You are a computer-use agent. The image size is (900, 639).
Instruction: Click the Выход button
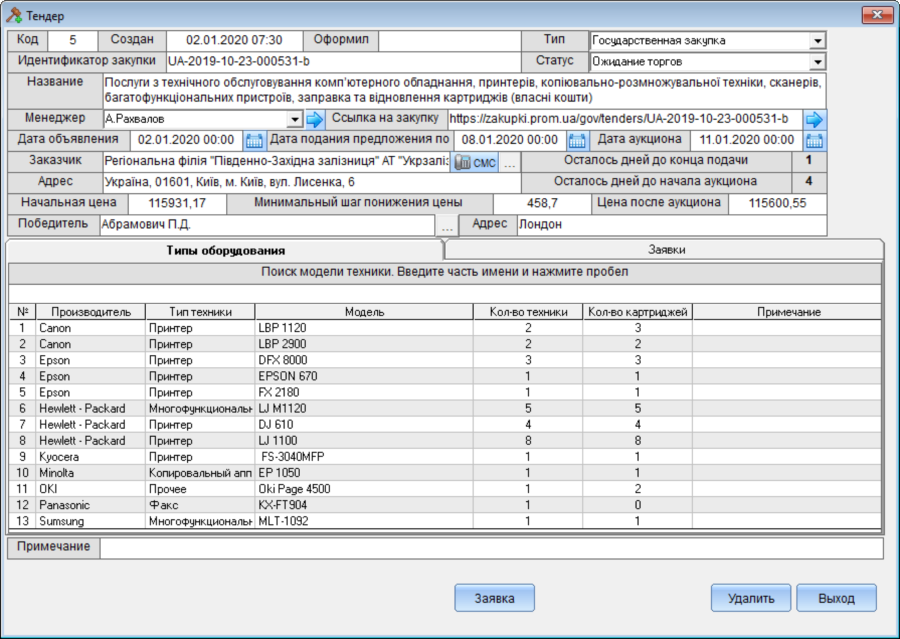coord(836,598)
